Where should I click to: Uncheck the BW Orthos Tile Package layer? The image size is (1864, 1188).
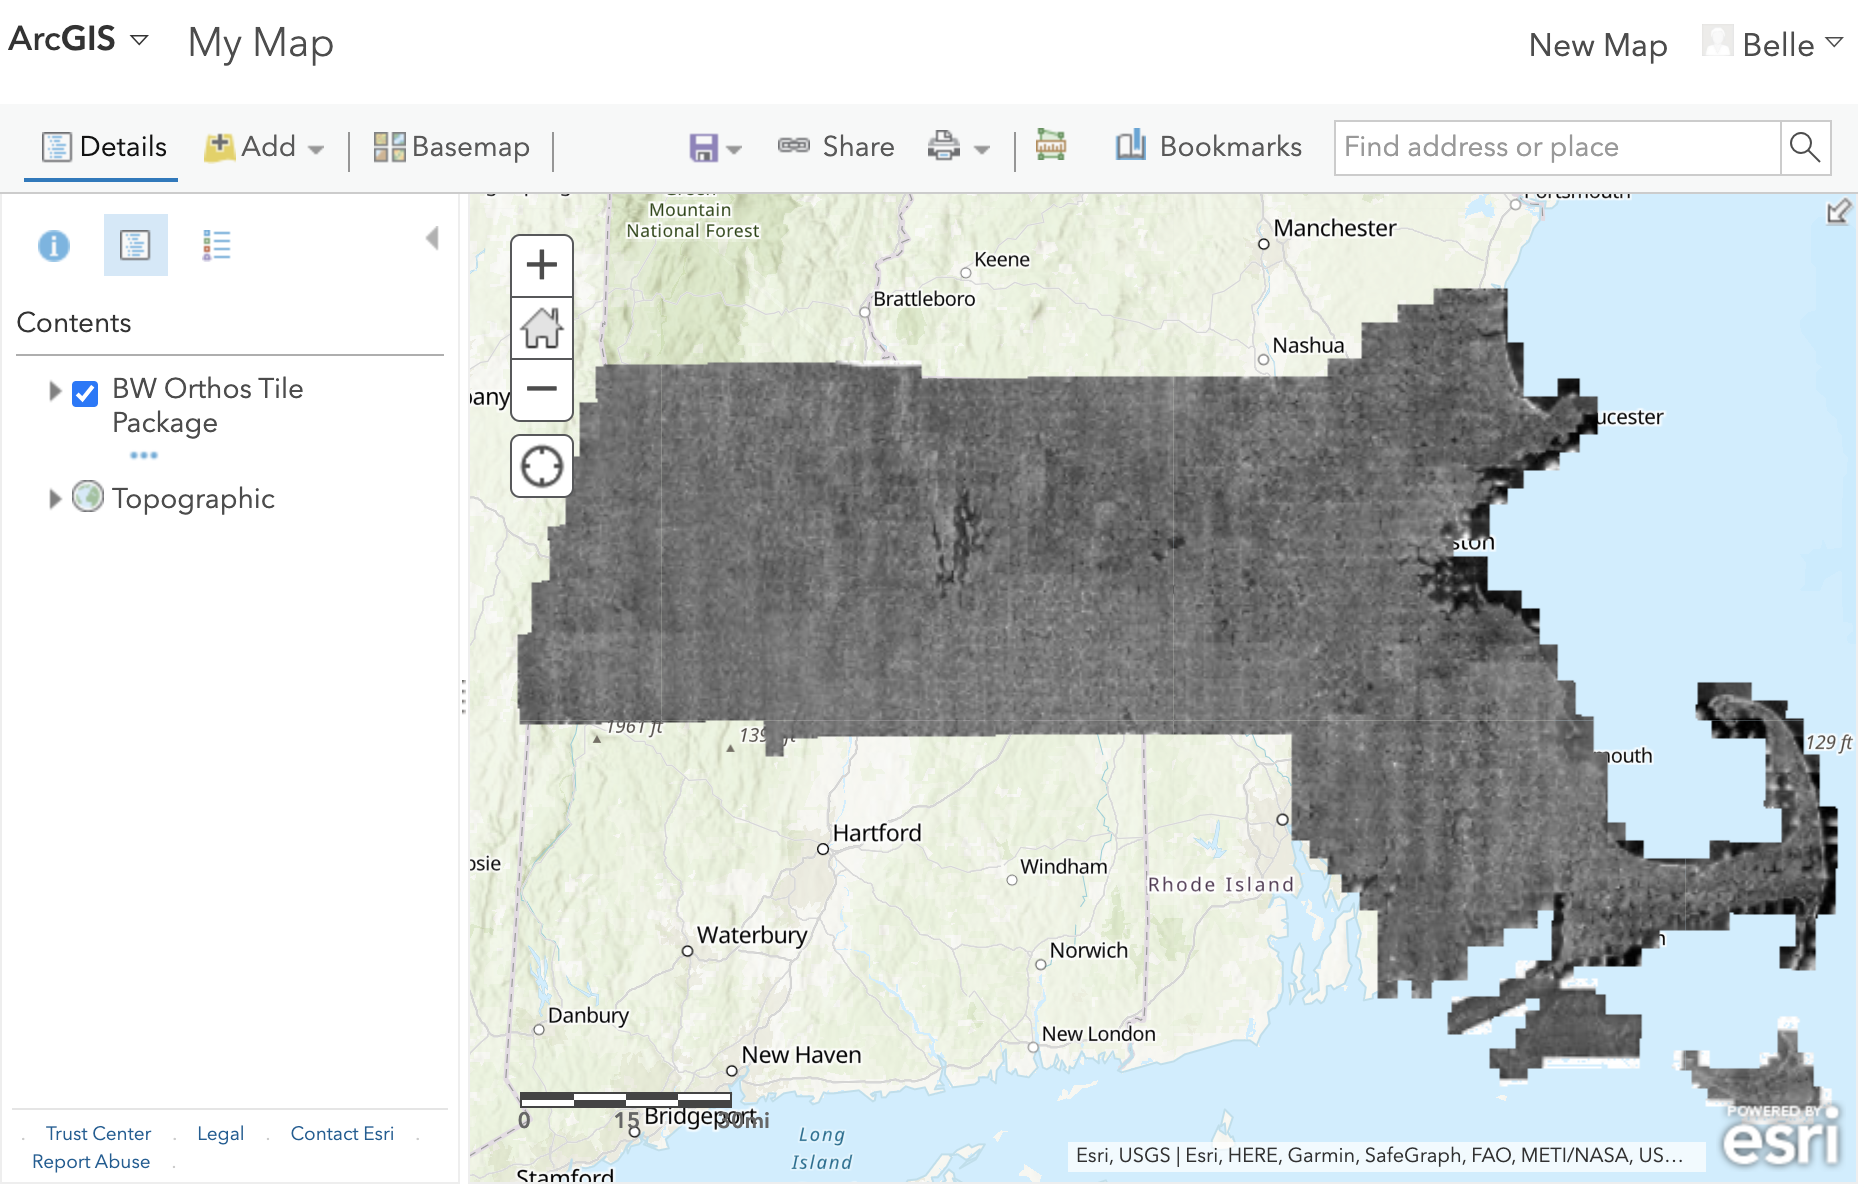pos(85,393)
